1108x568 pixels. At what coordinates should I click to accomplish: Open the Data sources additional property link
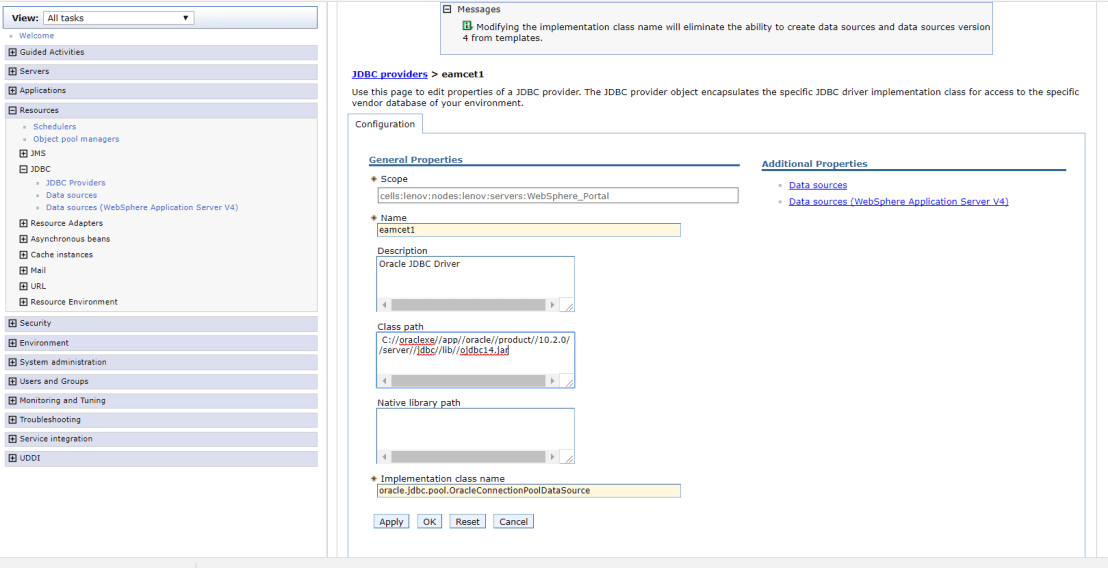[817, 185]
